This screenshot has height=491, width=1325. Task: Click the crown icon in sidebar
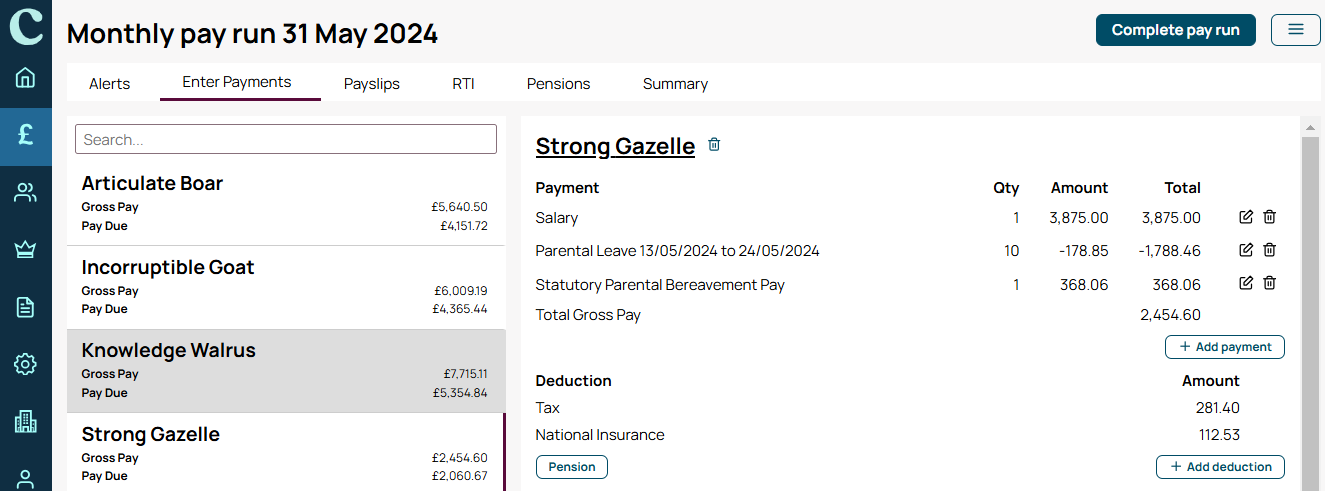click(26, 250)
